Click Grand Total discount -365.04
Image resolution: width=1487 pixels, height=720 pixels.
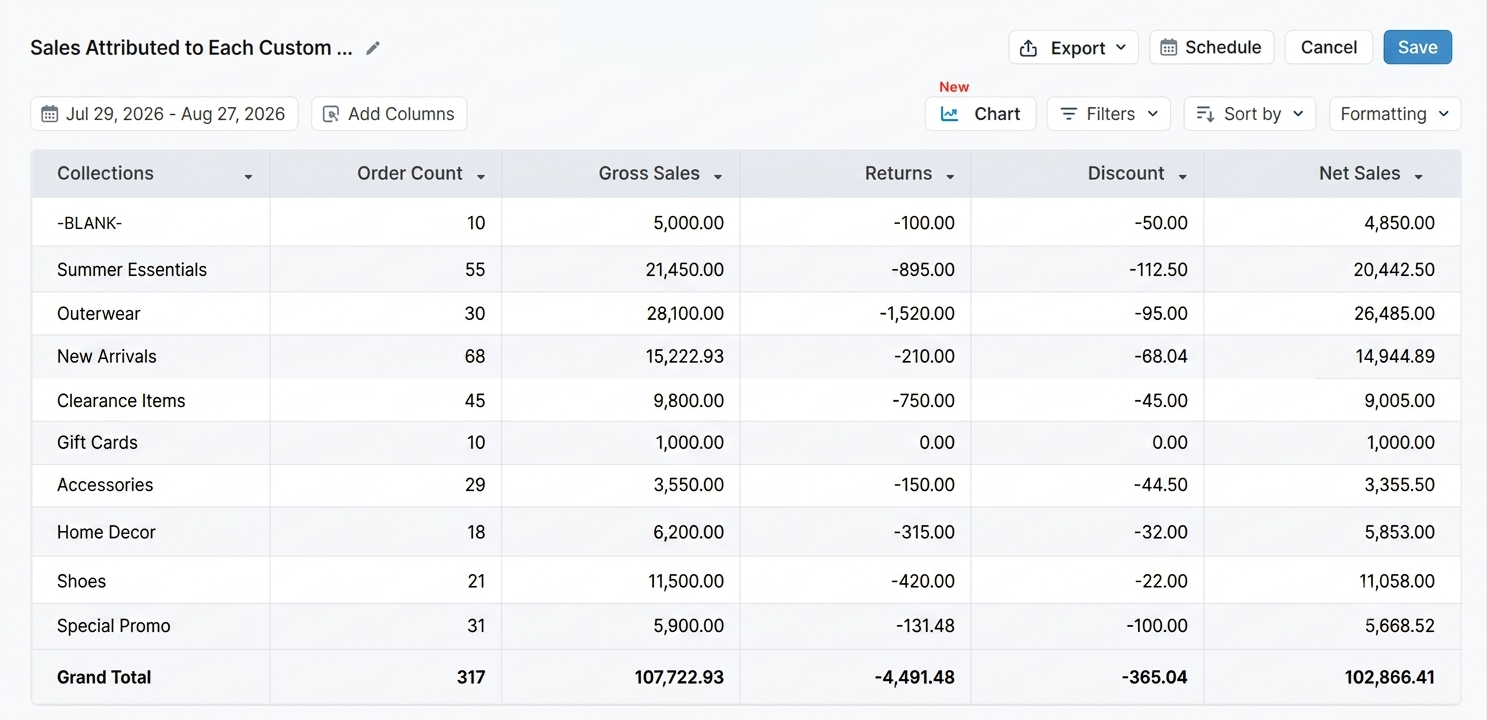1155,678
